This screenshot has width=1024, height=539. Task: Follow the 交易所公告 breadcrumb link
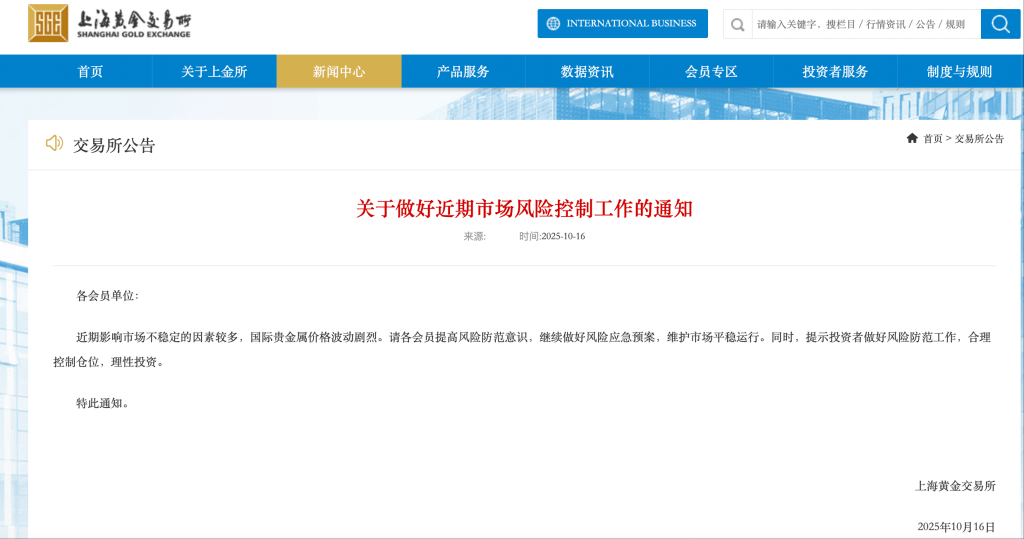(979, 139)
